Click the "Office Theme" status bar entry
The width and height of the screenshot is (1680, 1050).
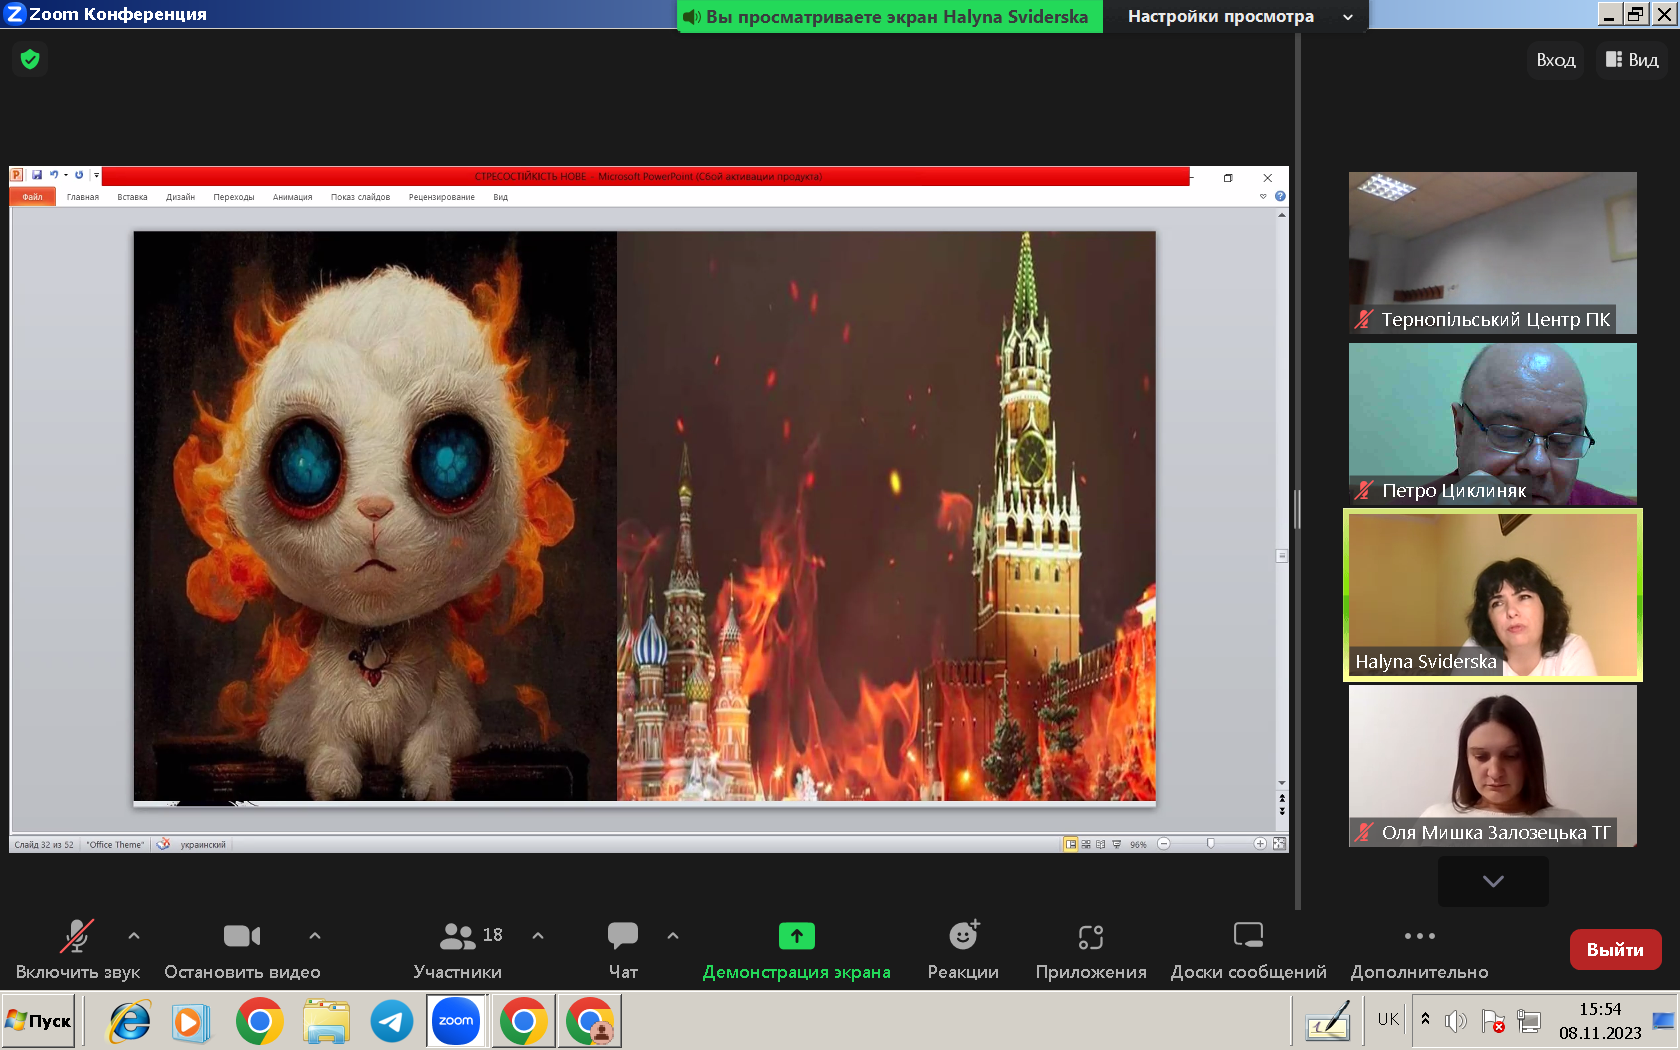[x=115, y=845]
